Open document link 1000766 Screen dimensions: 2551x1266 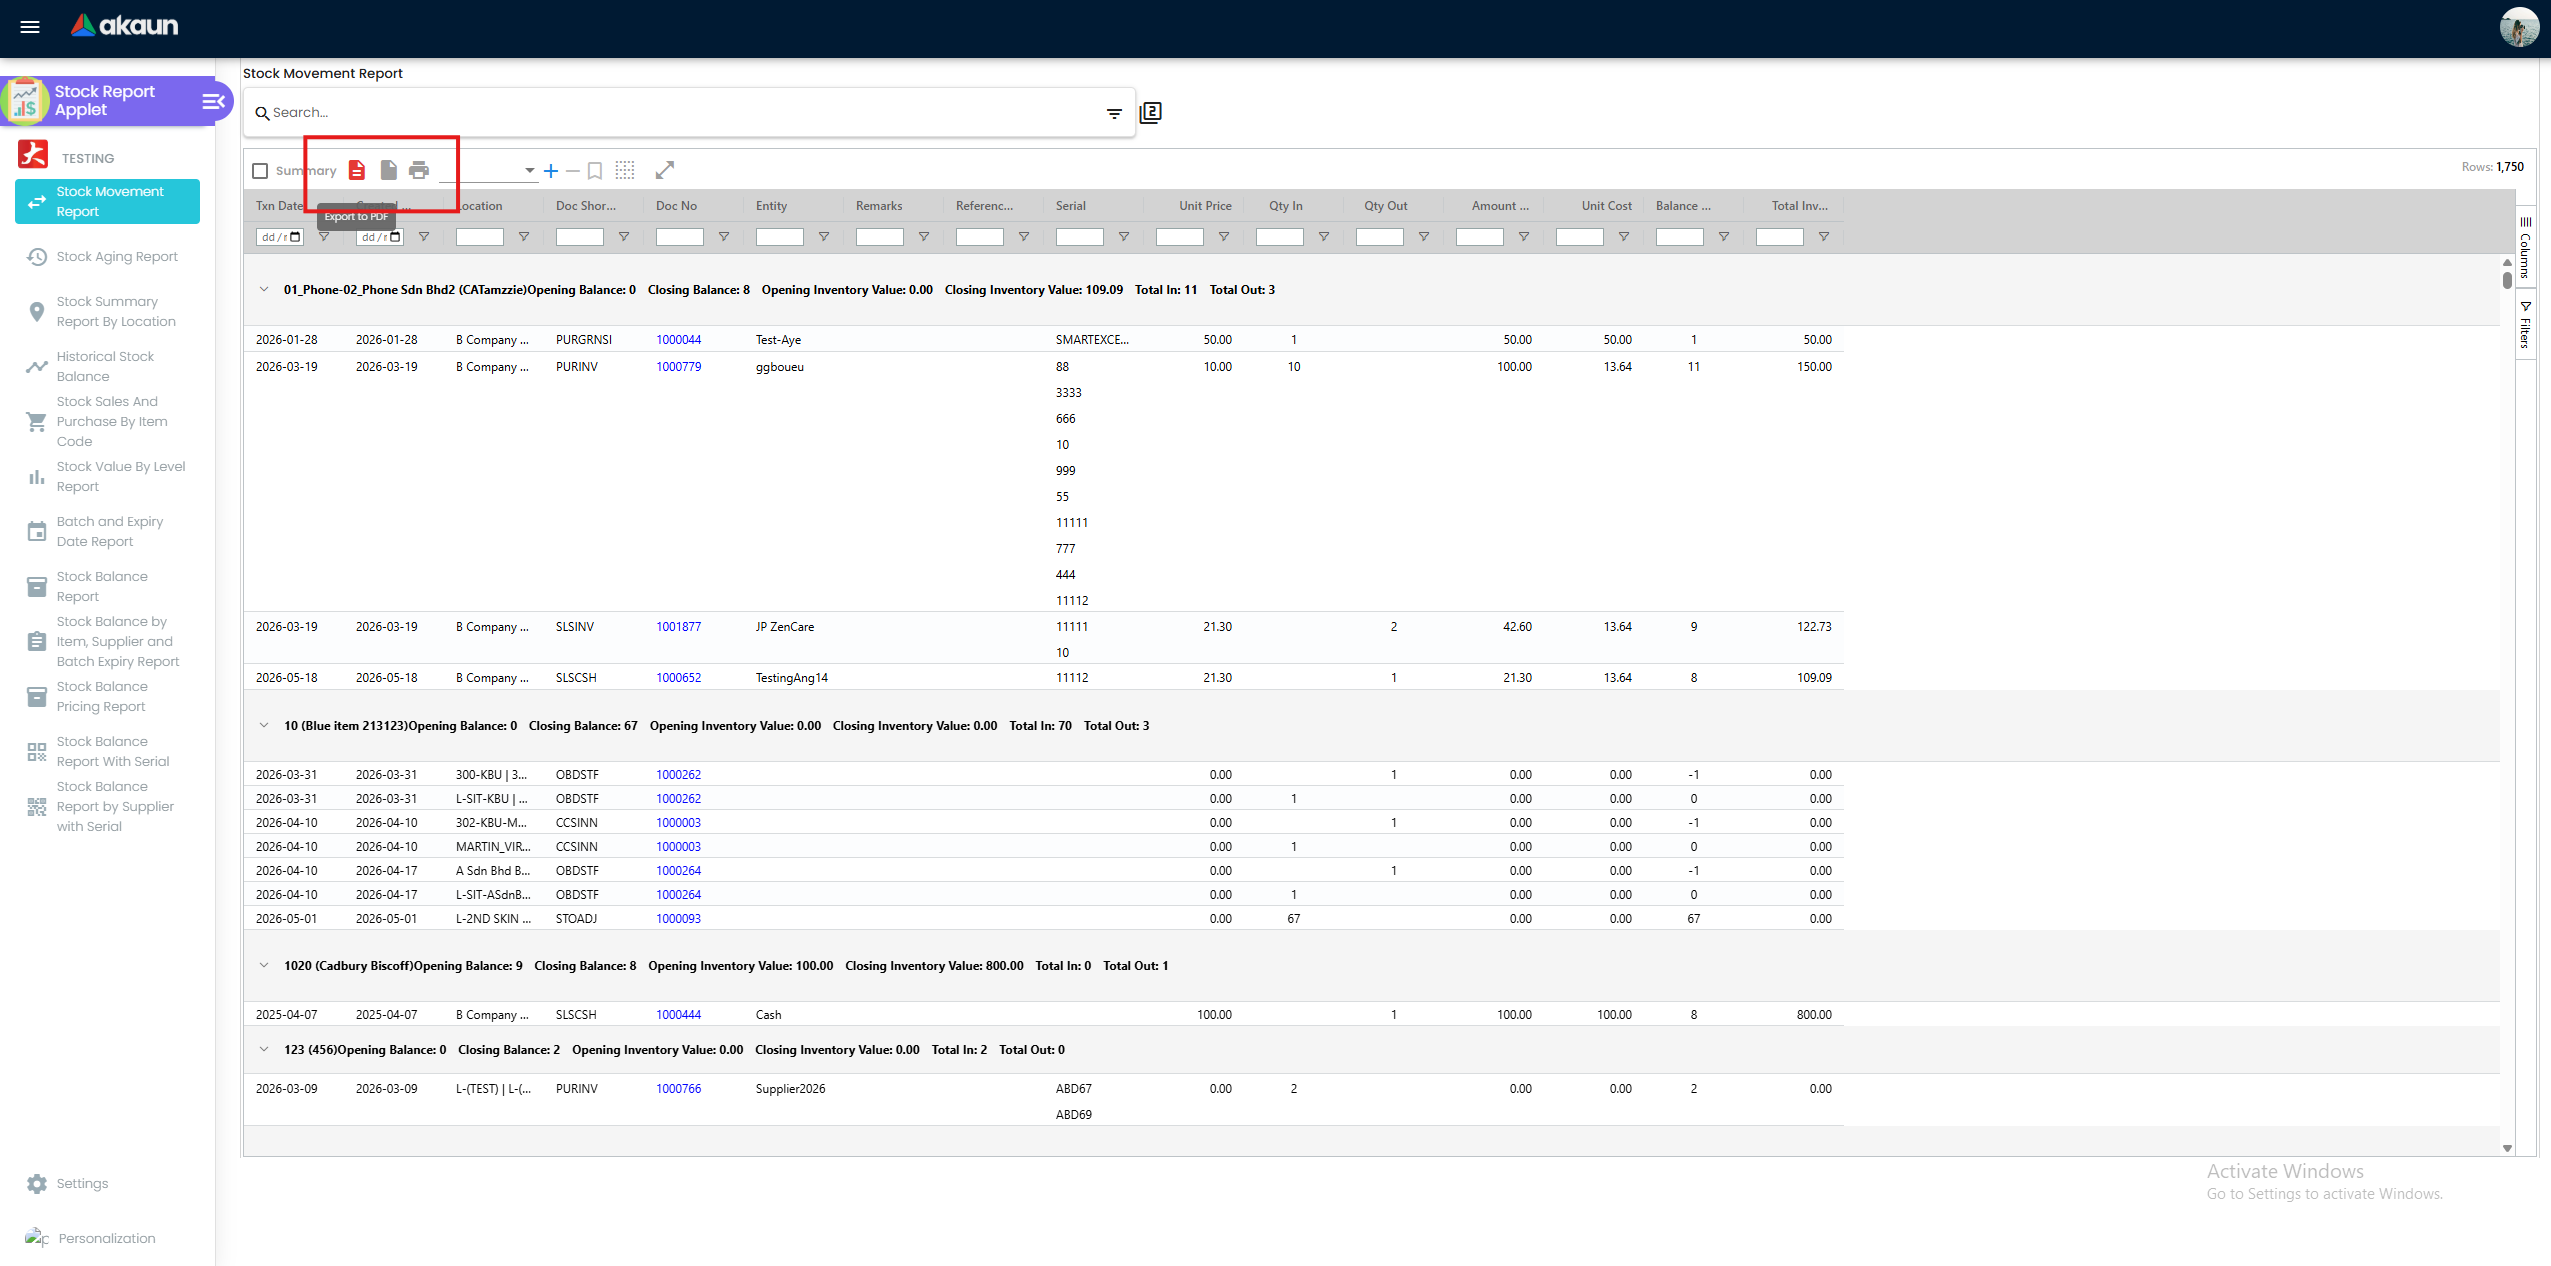pos(679,1089)
